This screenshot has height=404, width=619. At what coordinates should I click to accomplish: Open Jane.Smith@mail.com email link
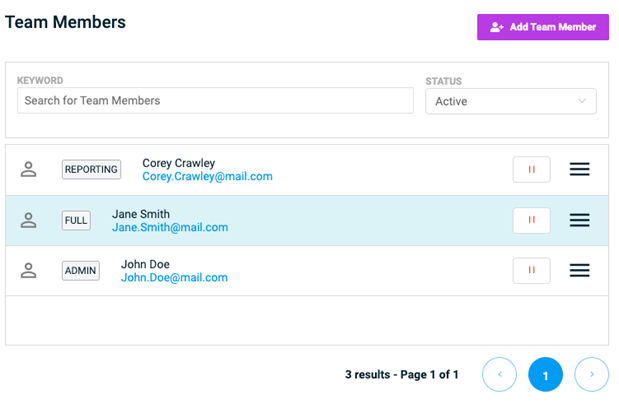(170, 227)
